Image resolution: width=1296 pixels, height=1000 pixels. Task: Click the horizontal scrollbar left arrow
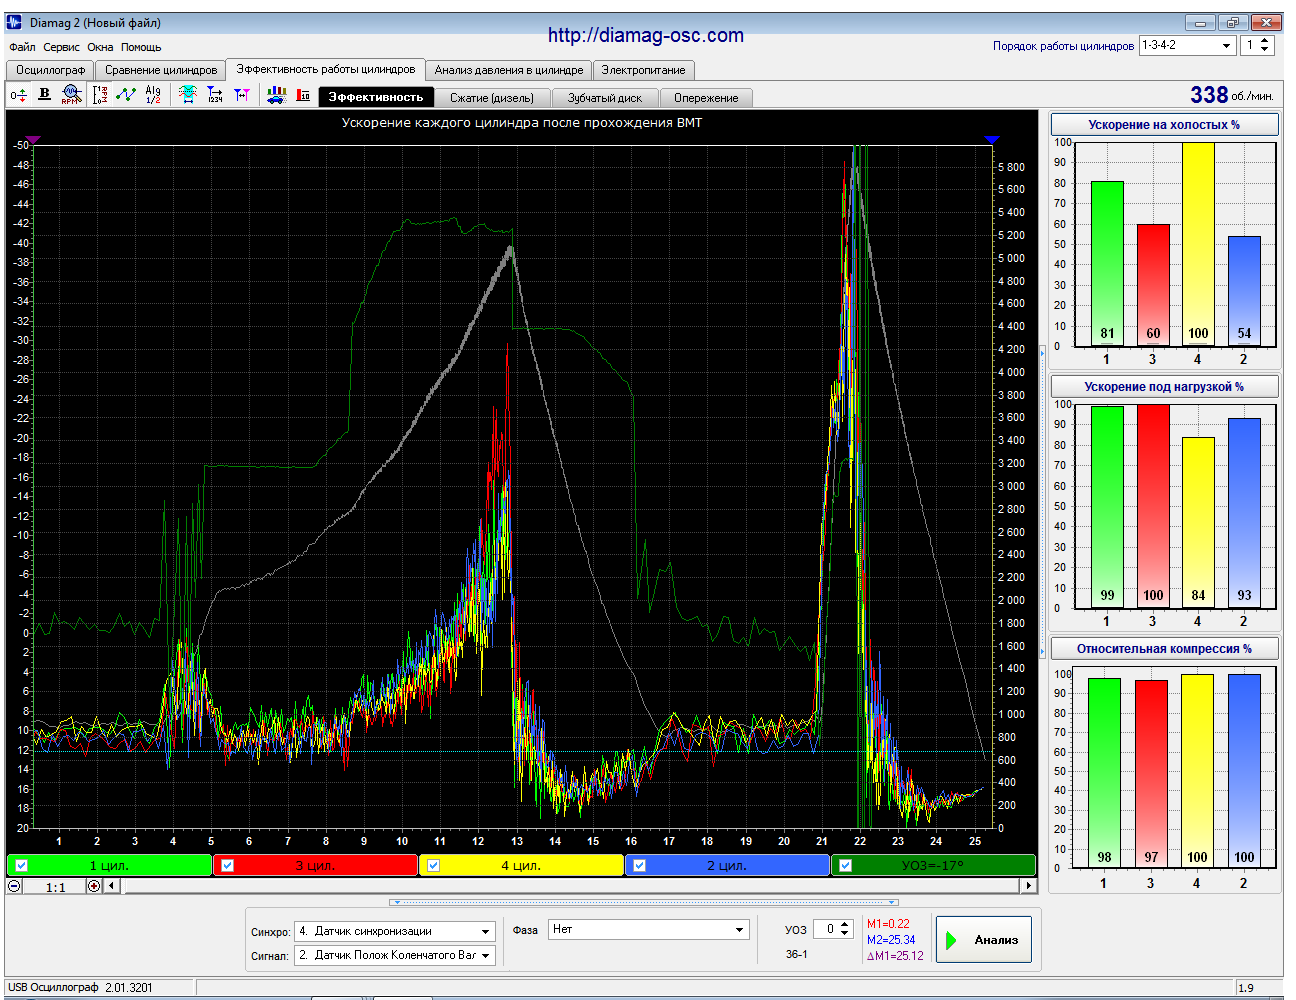[112, 886]
